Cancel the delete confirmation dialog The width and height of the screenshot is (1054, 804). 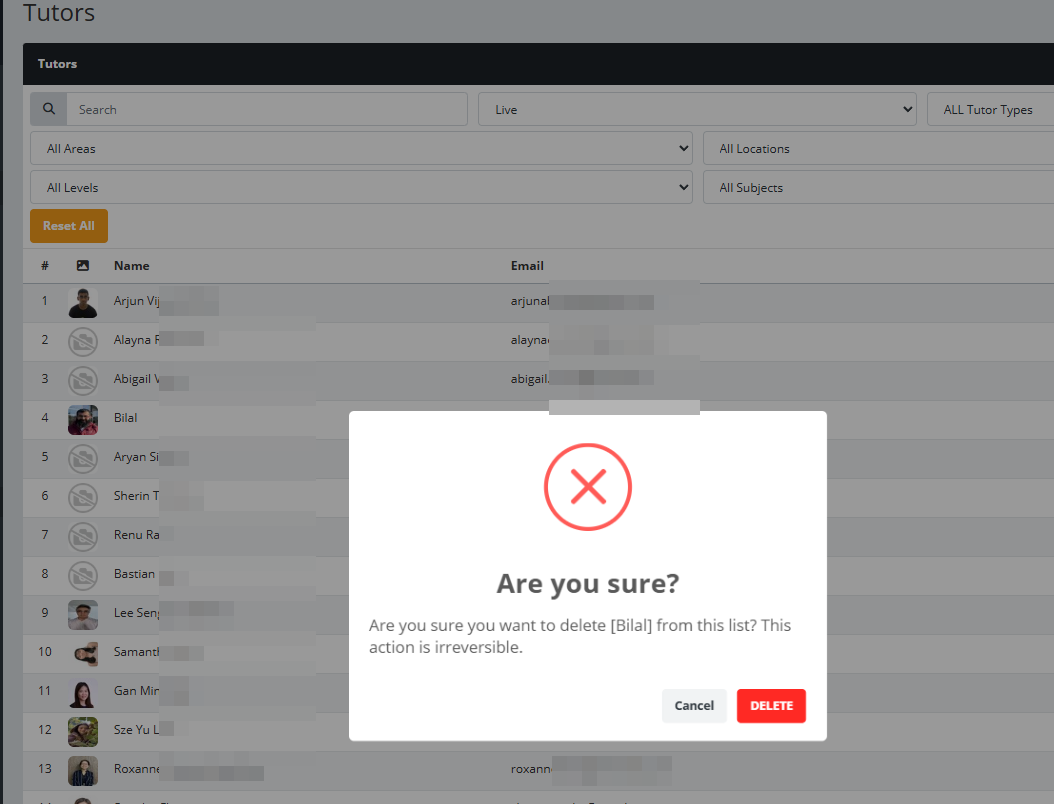694,706
